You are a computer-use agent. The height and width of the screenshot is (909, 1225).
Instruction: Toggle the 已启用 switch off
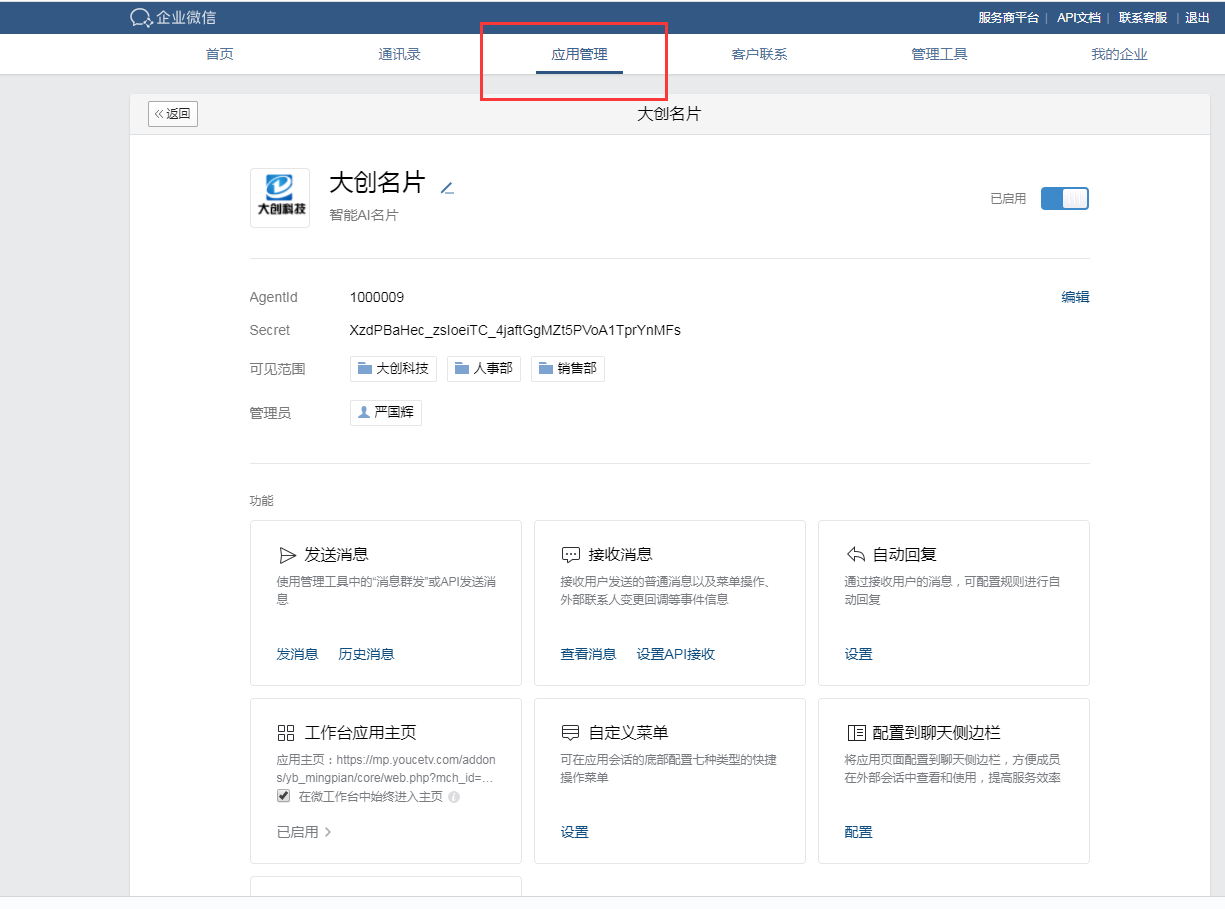click(x=1064, y=198)
